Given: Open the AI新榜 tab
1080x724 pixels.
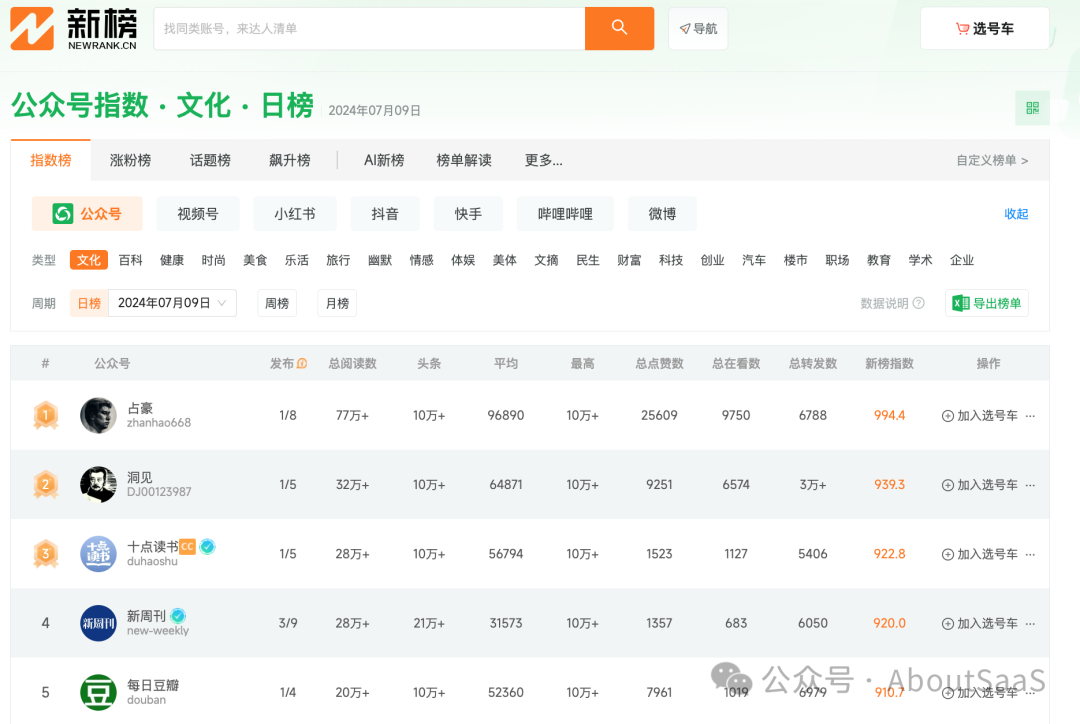Looking at the screenshot, I should click(384, 160).
